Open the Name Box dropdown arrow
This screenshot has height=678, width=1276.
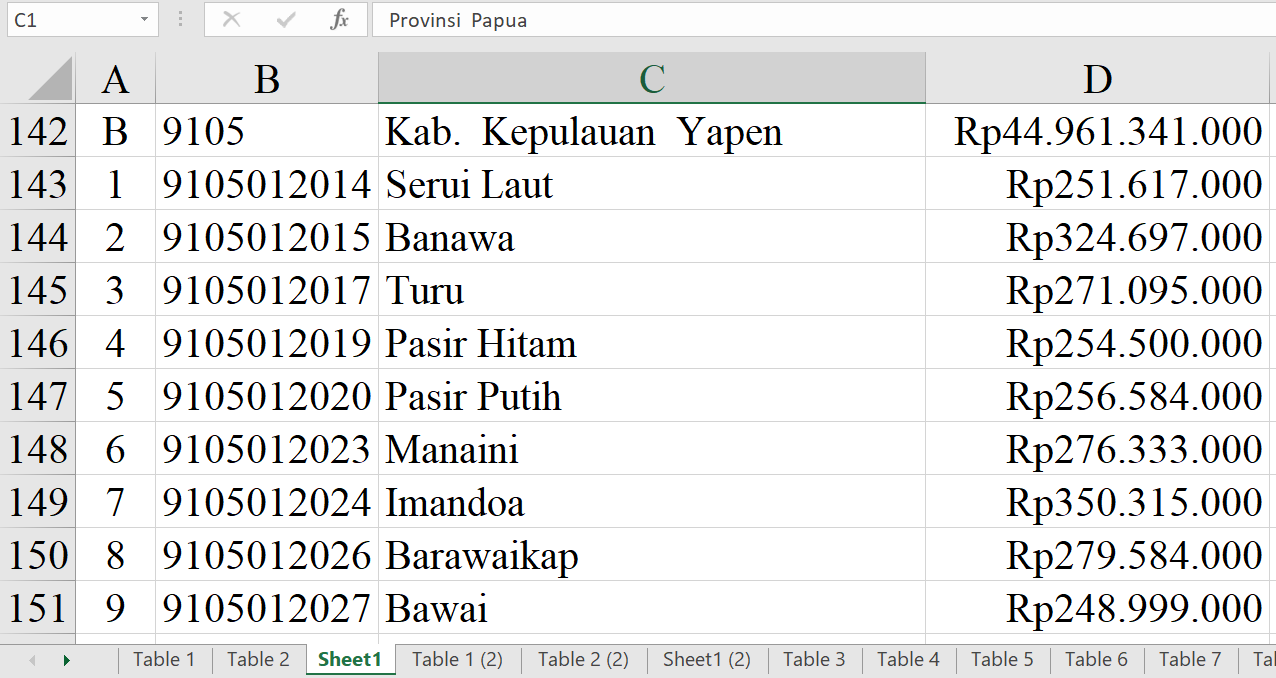click(x=144, y=20)
